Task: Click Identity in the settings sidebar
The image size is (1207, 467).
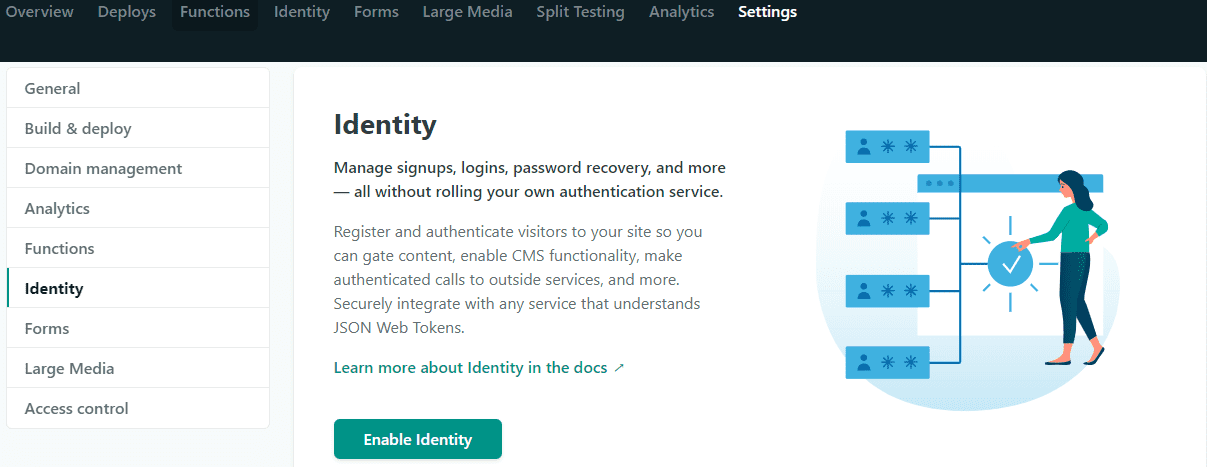Action: 54,289
